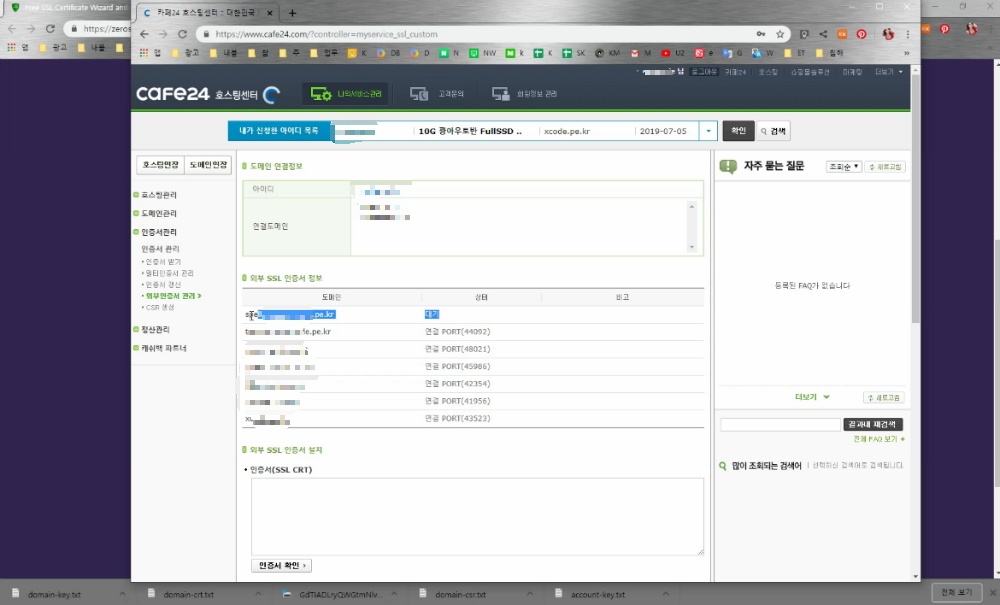Select the PORT(44092) row
This screenshot has width=1000, height=605.
point(473,332)
